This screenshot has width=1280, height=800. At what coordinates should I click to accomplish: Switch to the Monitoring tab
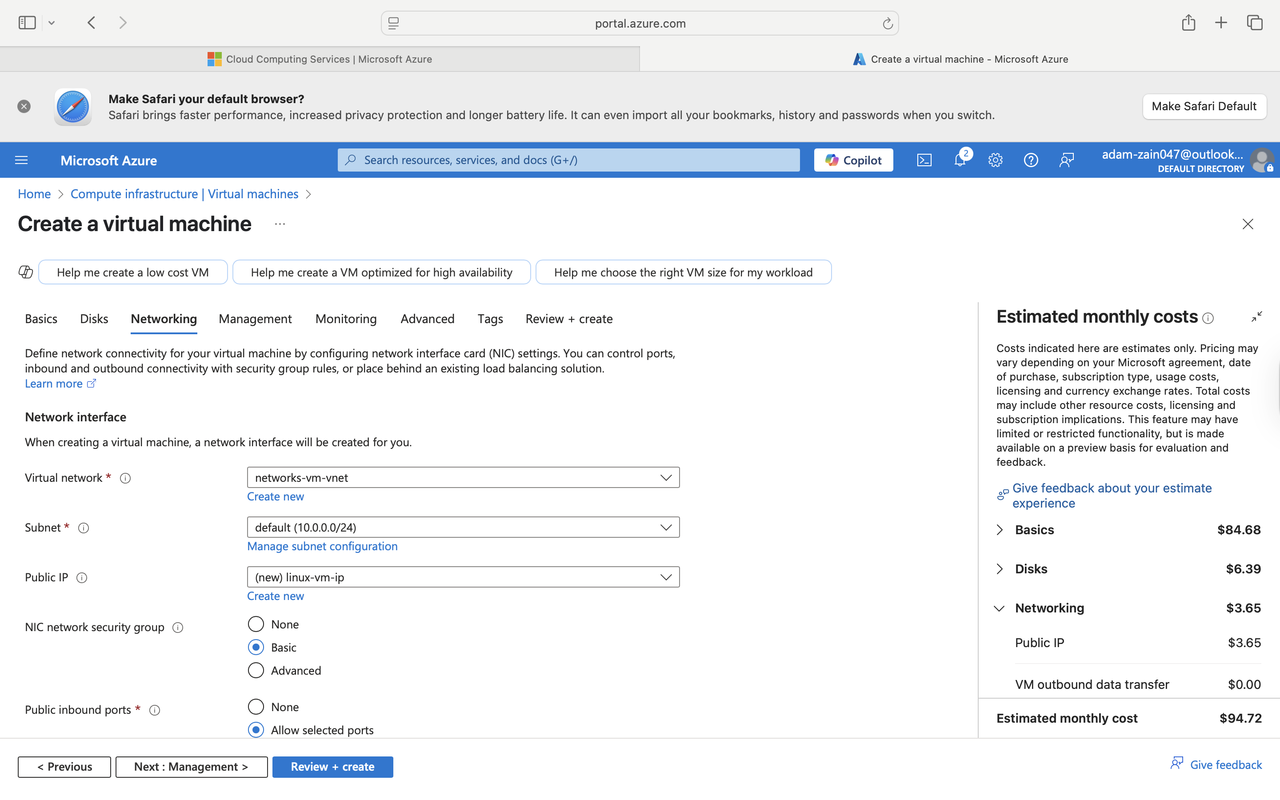tap(346, 319)
